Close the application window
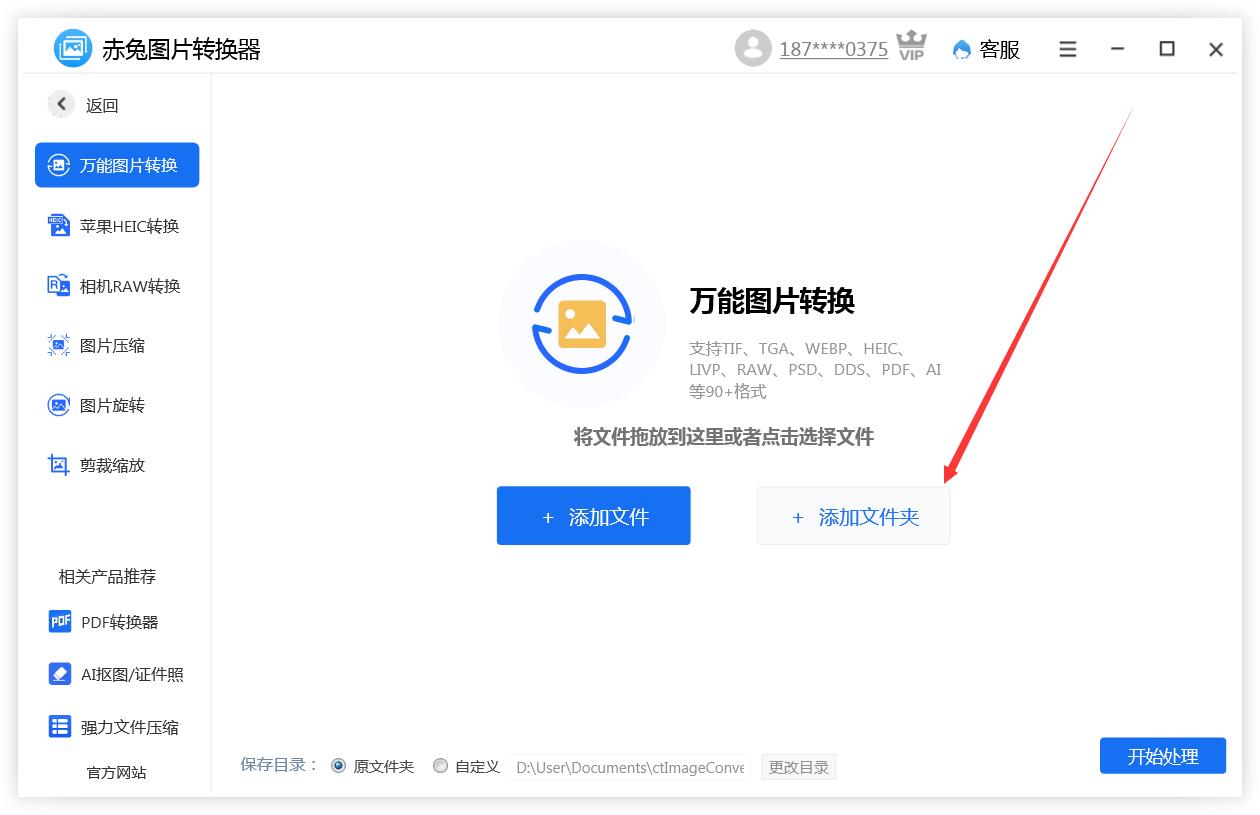 click(1216, 49)
